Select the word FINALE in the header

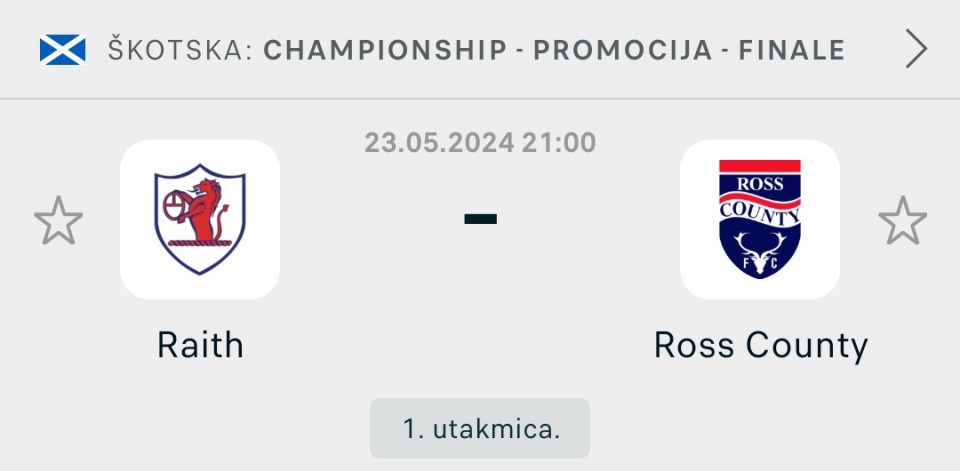[792, 50]
